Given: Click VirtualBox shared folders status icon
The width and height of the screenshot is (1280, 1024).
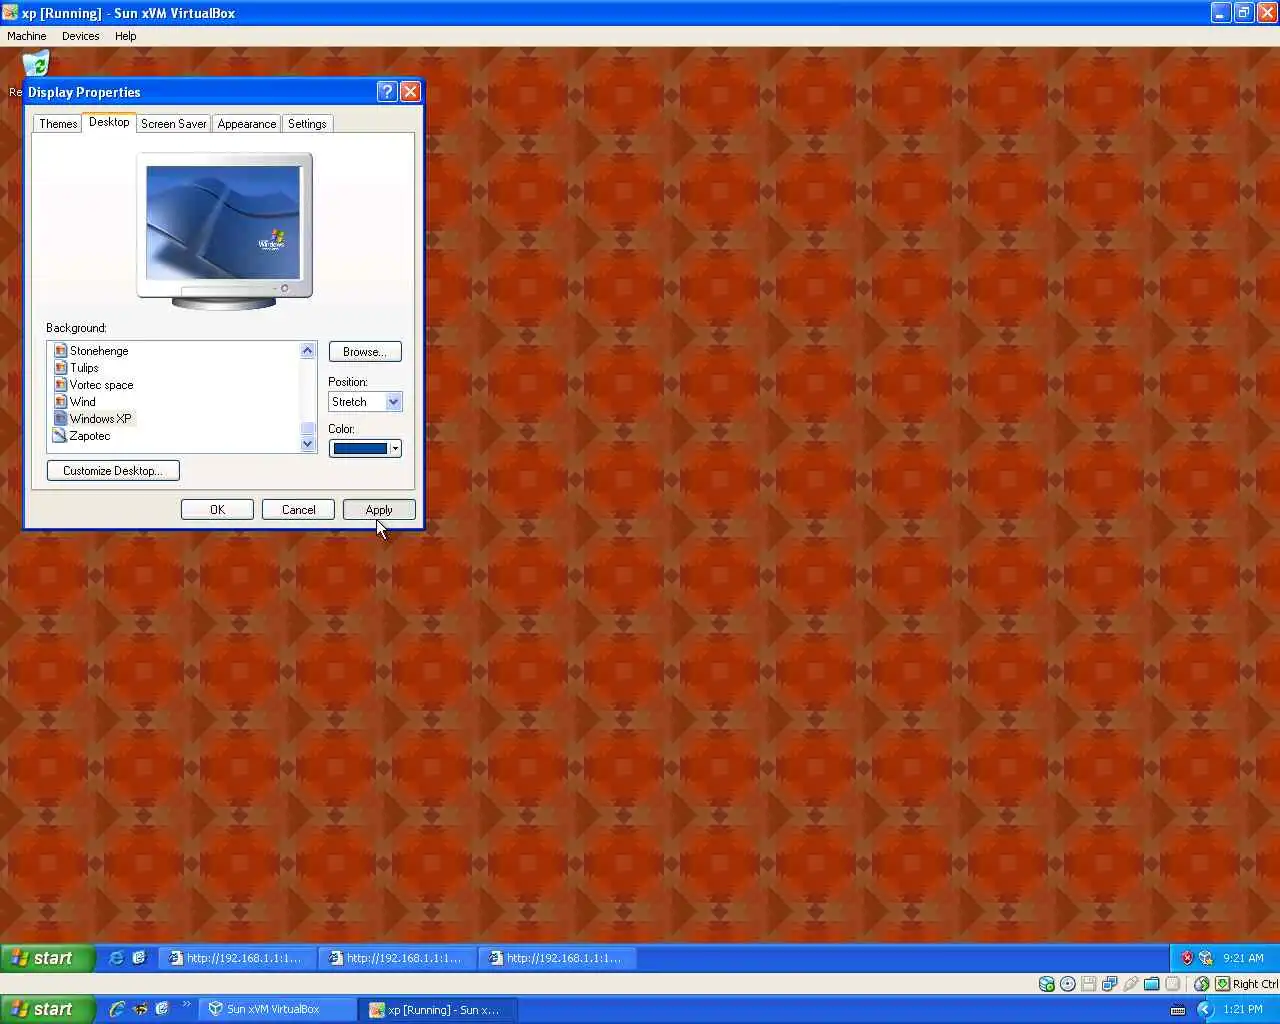Looking at the screenshot, I should point(1152,984).
